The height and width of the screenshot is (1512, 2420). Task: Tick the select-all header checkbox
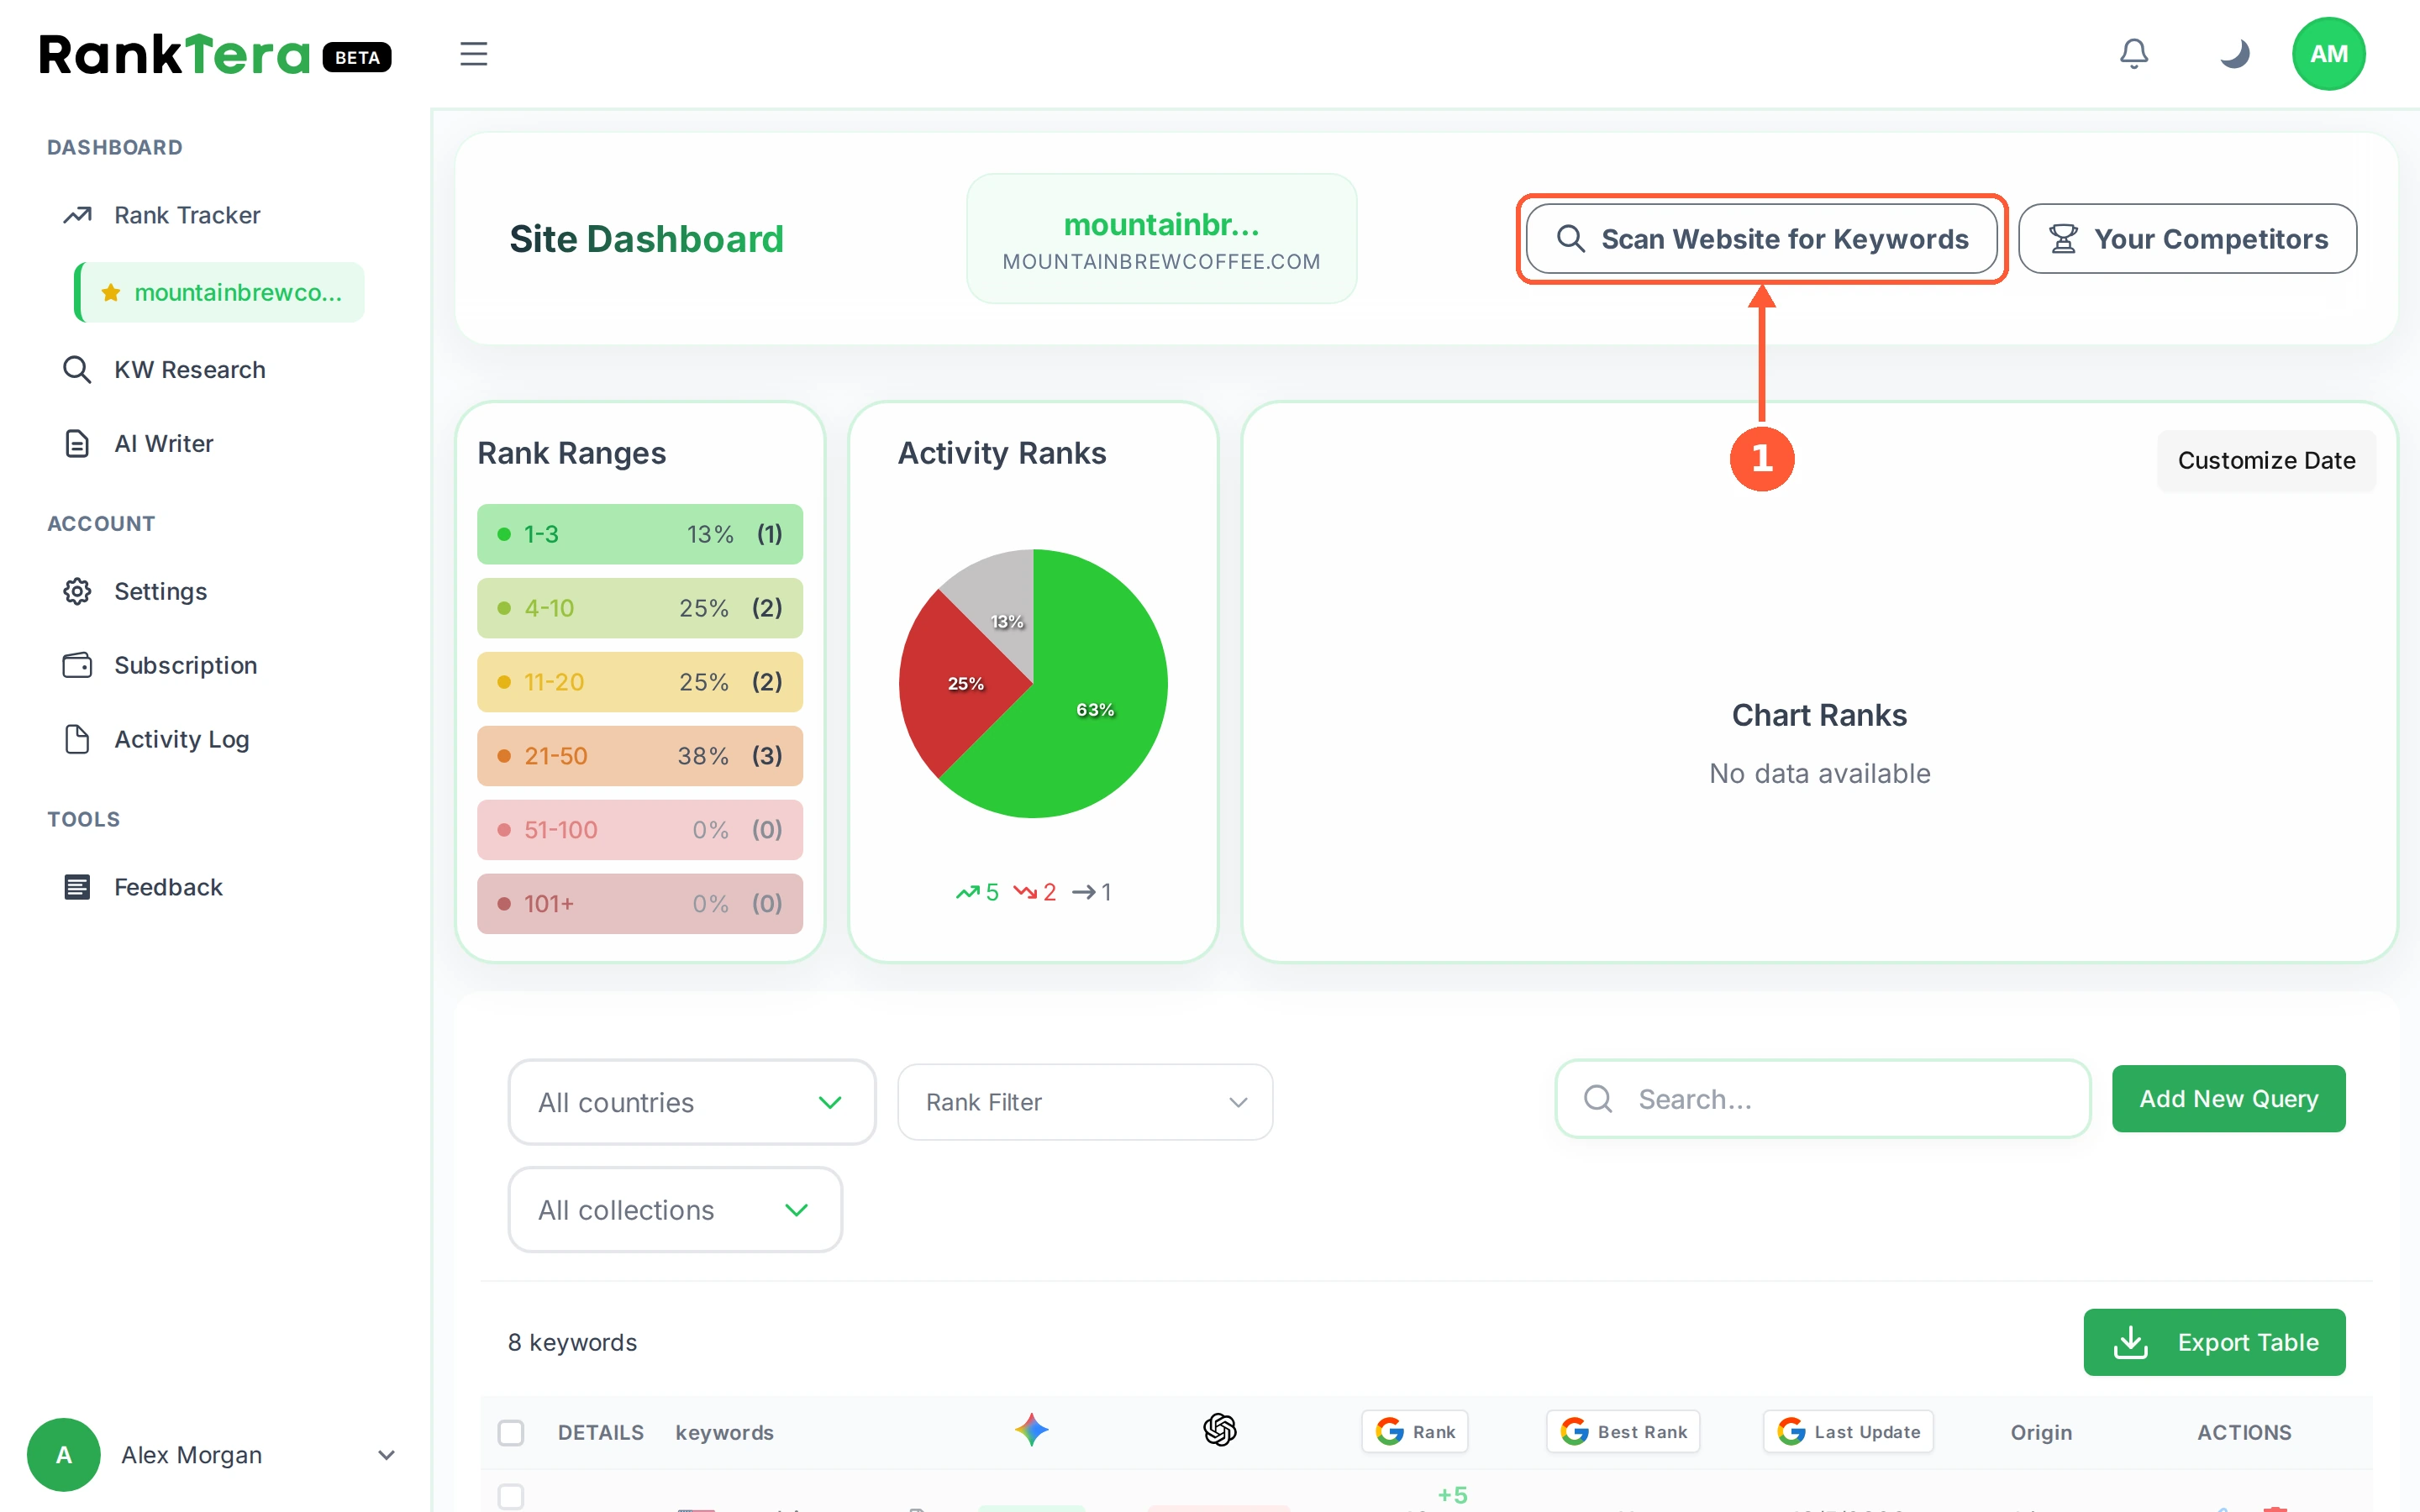click(x=511, y=1432)
